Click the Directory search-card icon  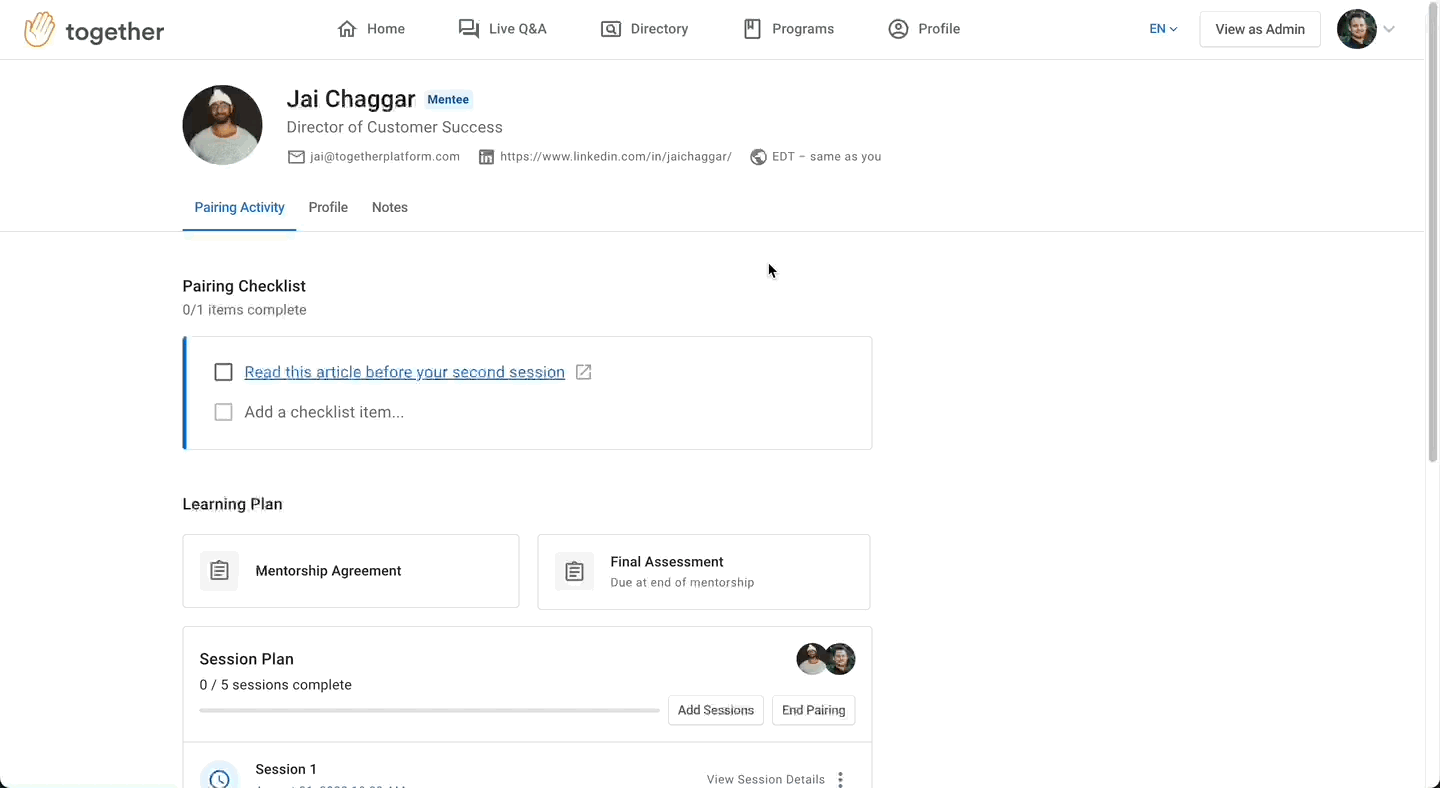click(610, 29)
